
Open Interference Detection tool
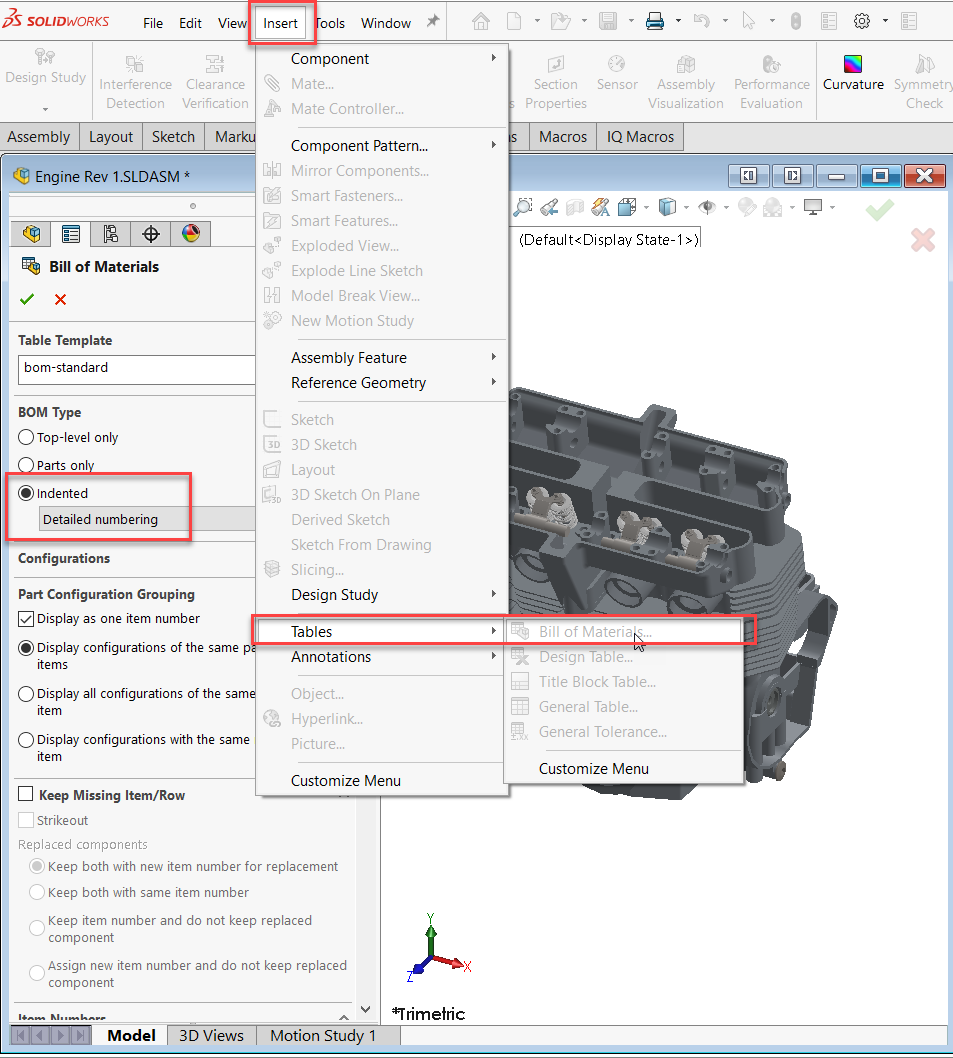[135, 82]
